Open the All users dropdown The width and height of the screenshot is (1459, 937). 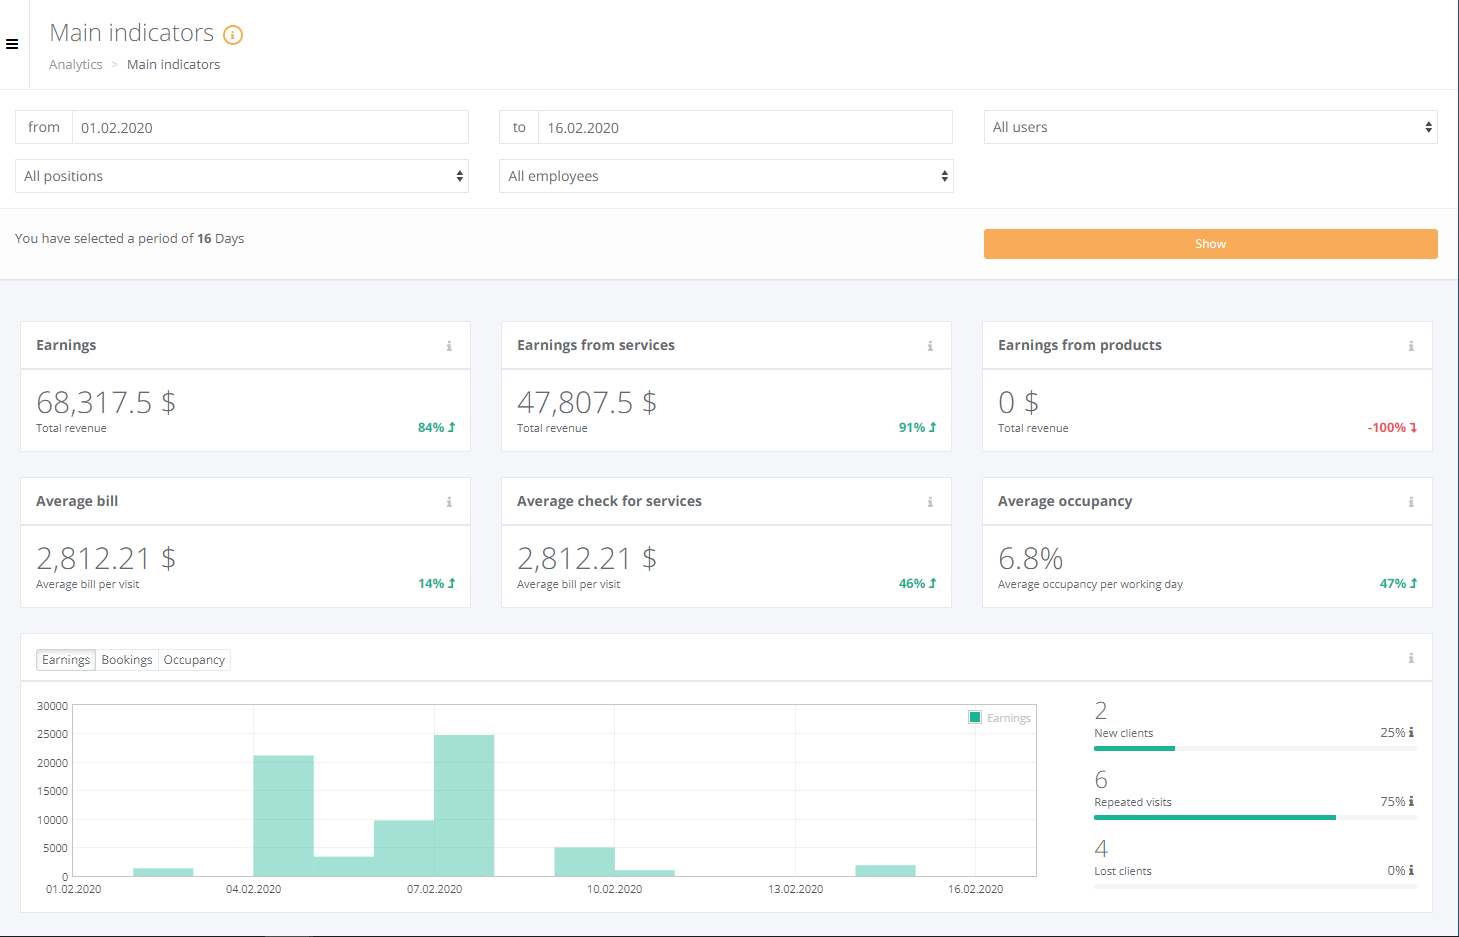point(1210,127)
